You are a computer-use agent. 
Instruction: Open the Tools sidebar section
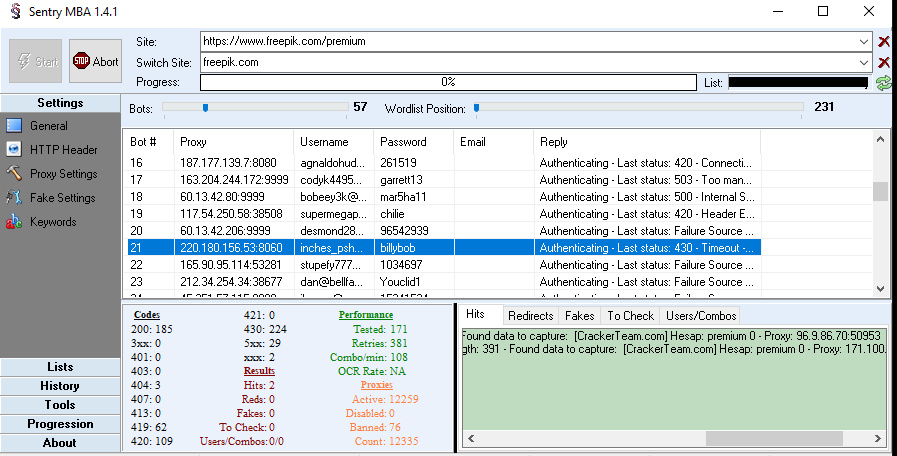coord(60,405)
